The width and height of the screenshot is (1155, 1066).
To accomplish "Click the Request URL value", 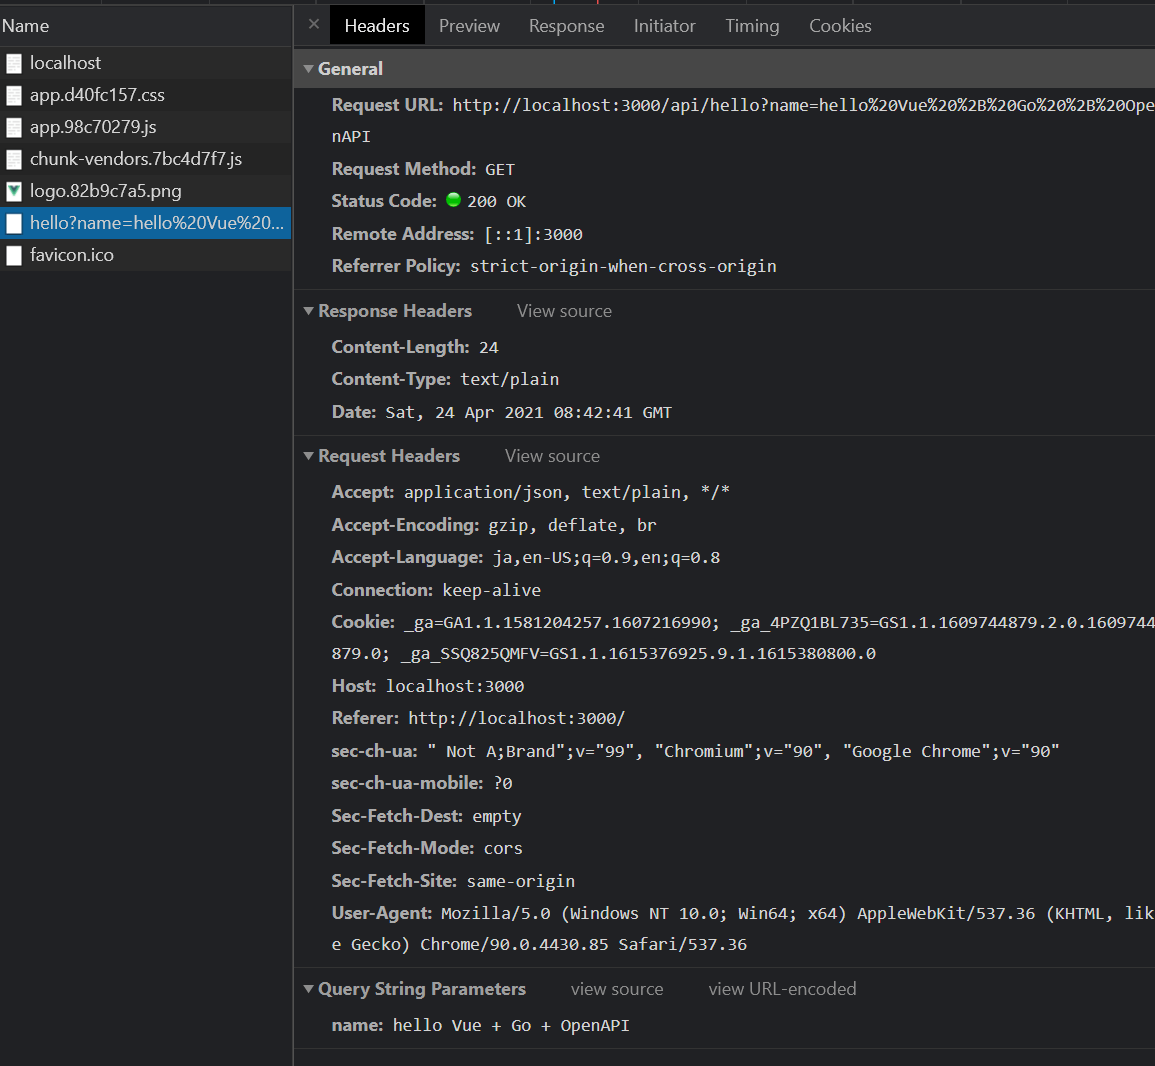I will pyautogui.click(x=742, y=121).
